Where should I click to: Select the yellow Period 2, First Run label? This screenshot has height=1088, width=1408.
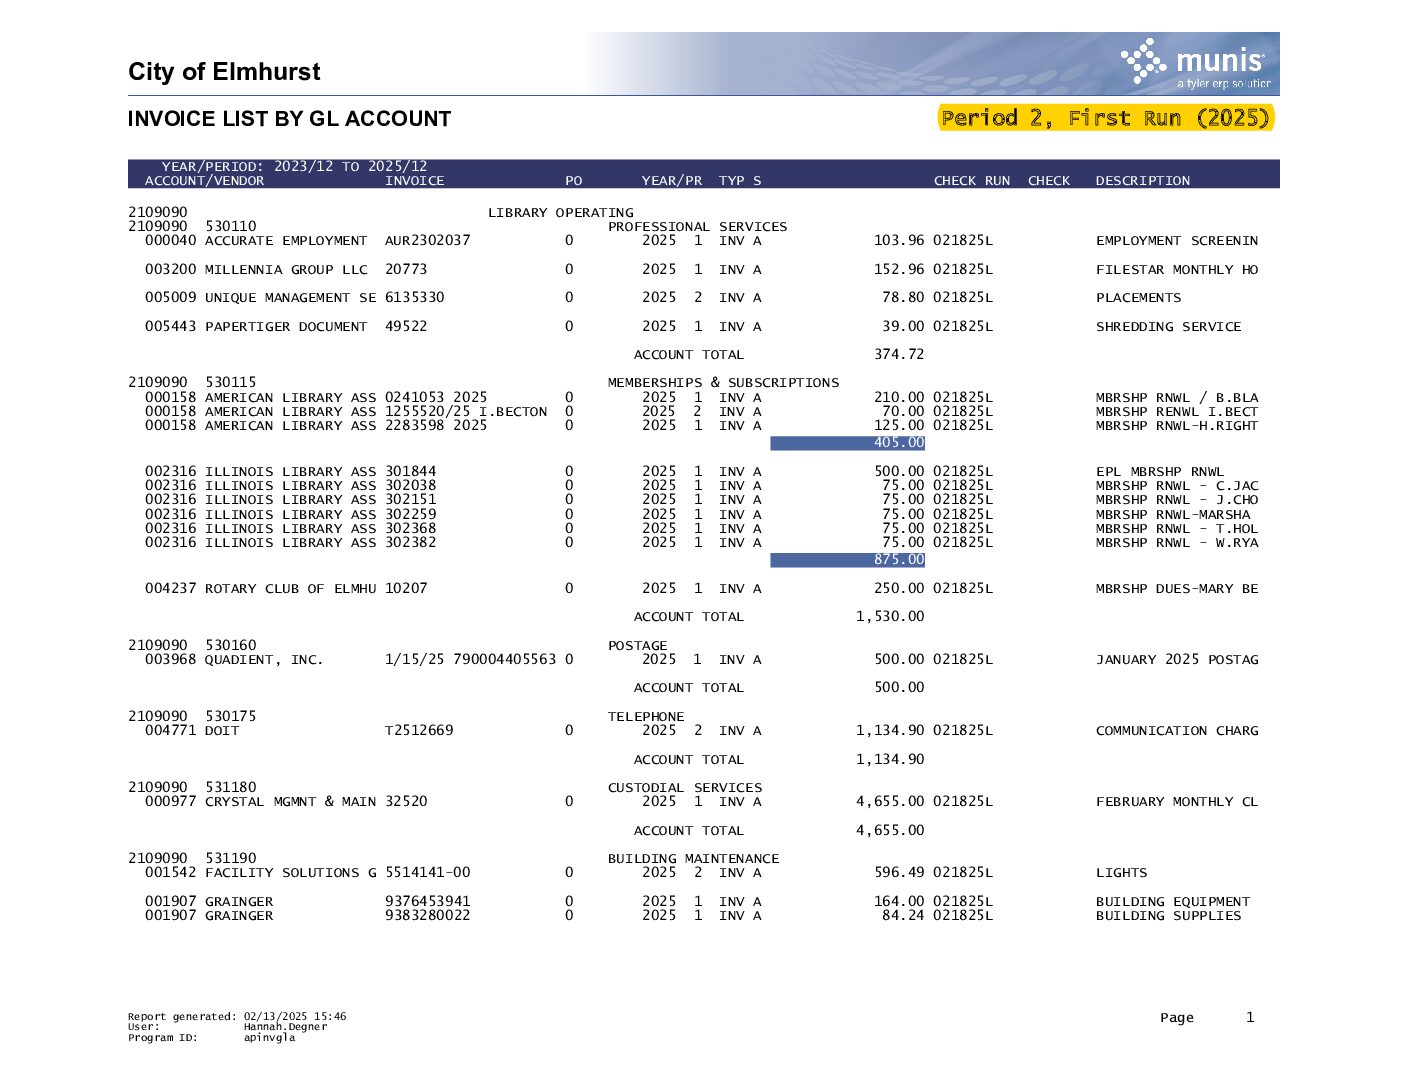(x=1106, y=118)
